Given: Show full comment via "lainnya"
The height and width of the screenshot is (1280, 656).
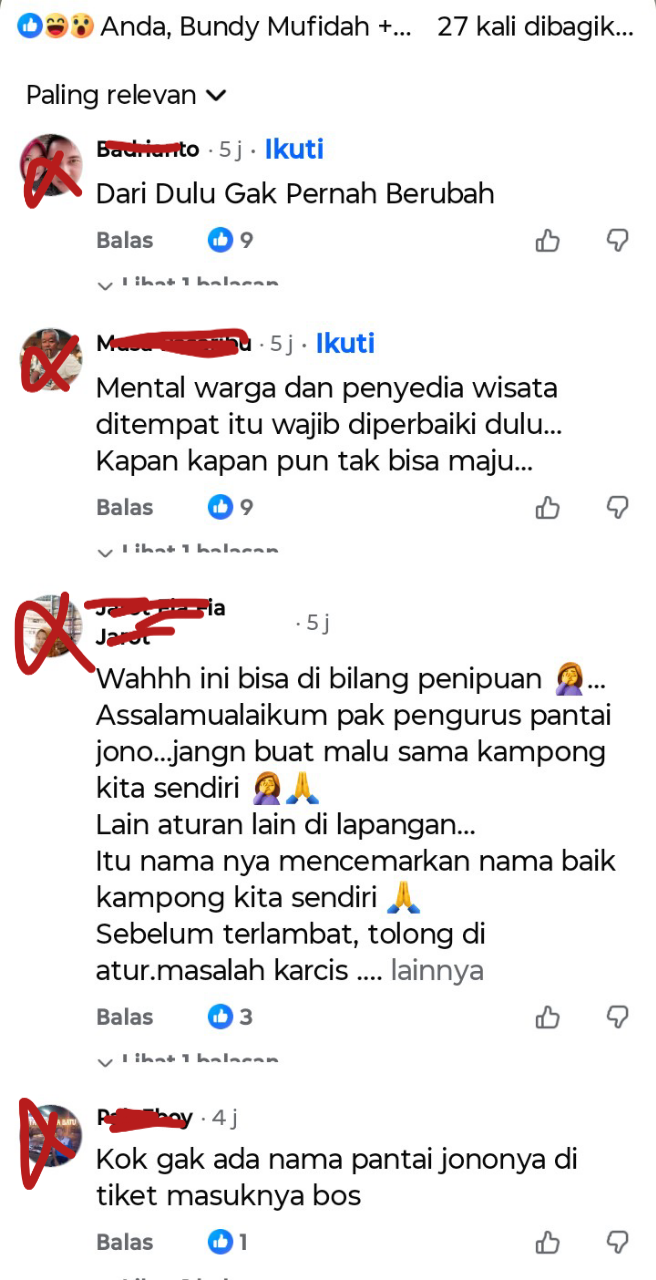Looking at the screenshot, I should click(x=437, y=970).
